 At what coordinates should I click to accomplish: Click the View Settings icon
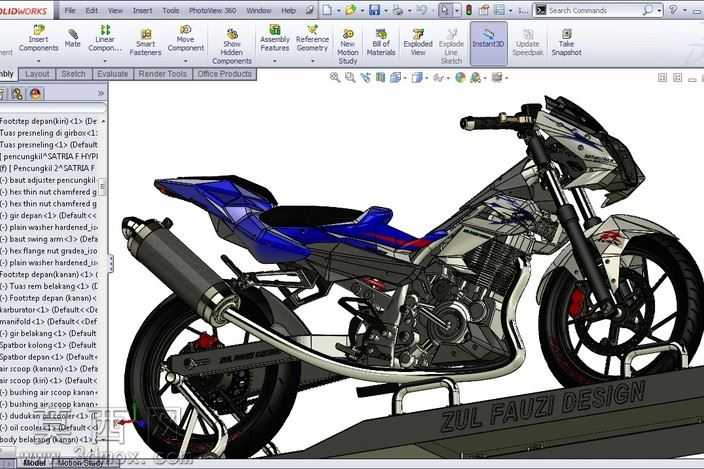coord(497,78)
